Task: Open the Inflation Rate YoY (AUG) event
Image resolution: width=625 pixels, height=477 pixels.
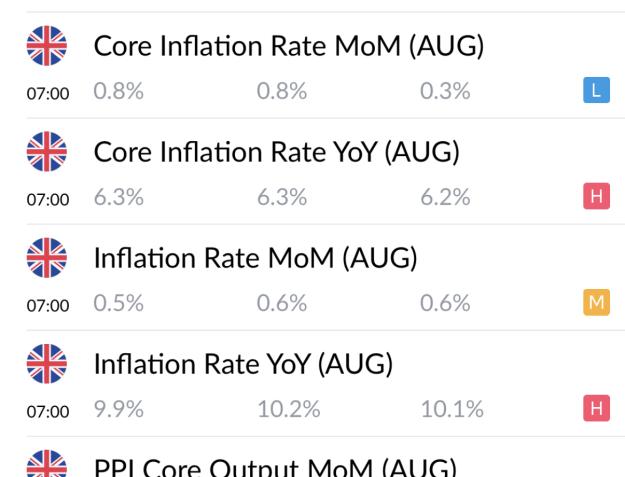Action: coord(243,364)
